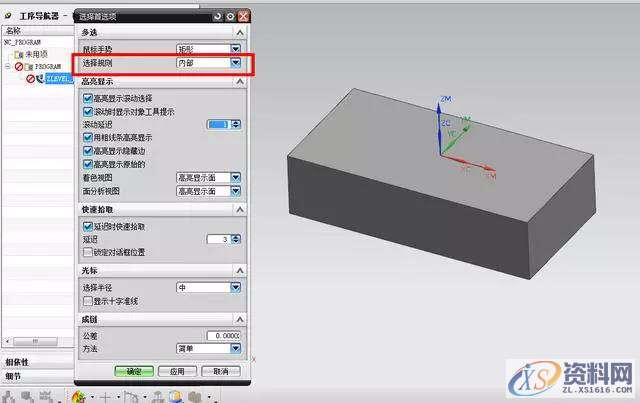640x403 pixels.
Task: Click the reset icon in dialog title bar
Action: tap(219, 16)
